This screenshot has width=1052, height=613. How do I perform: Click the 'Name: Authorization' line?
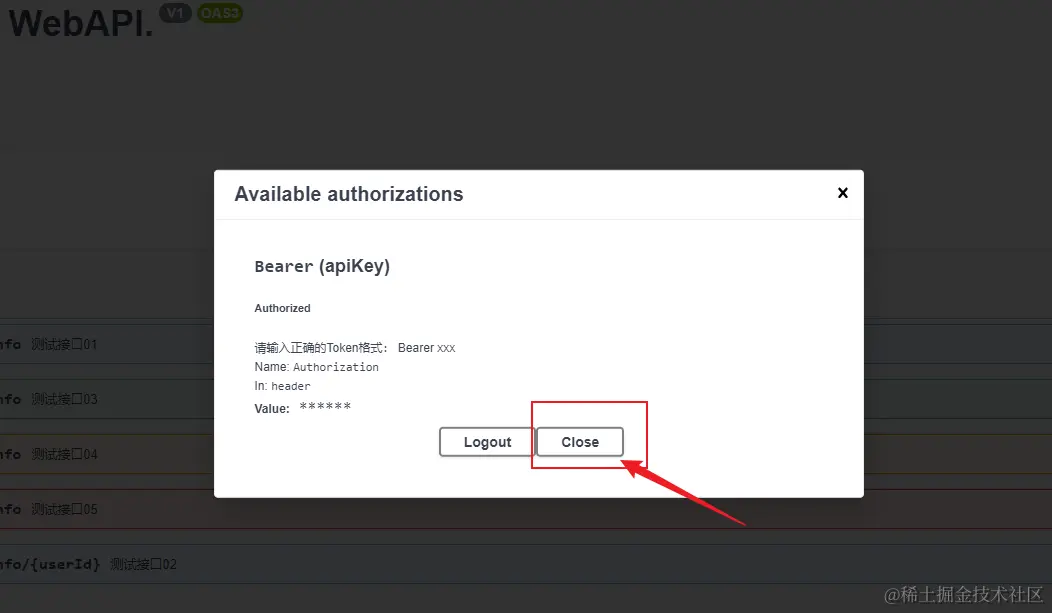pyautogui.click(x=316, y=367)
